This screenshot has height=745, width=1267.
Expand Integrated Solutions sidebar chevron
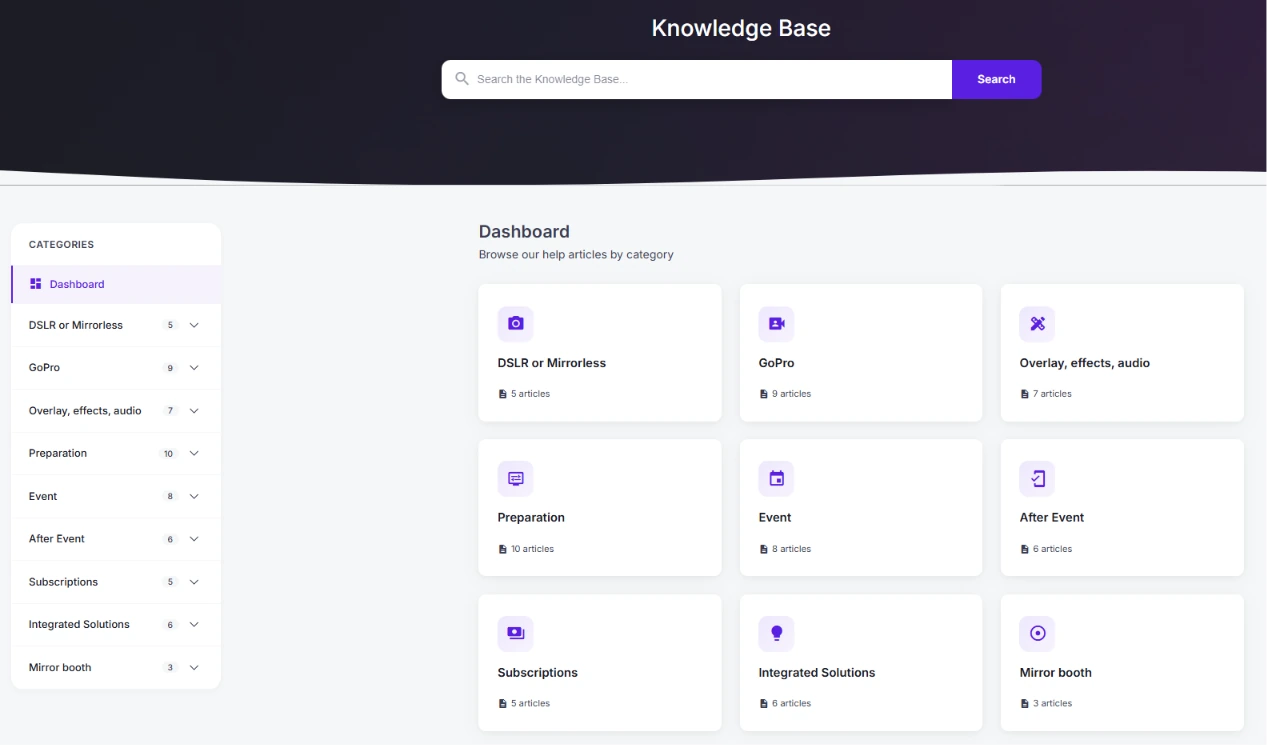point(194,624)
